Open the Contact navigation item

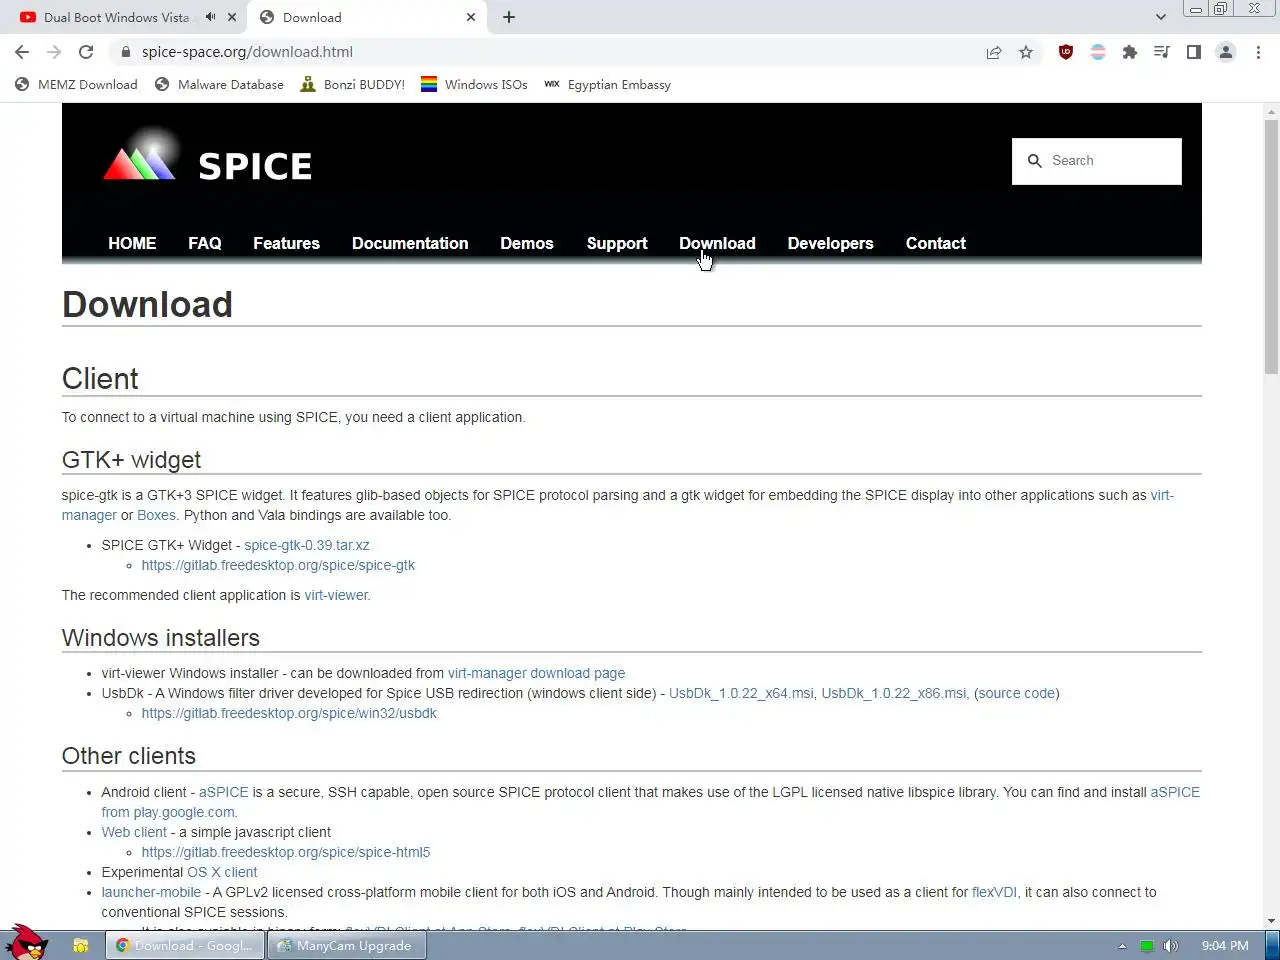pos(936,243)
